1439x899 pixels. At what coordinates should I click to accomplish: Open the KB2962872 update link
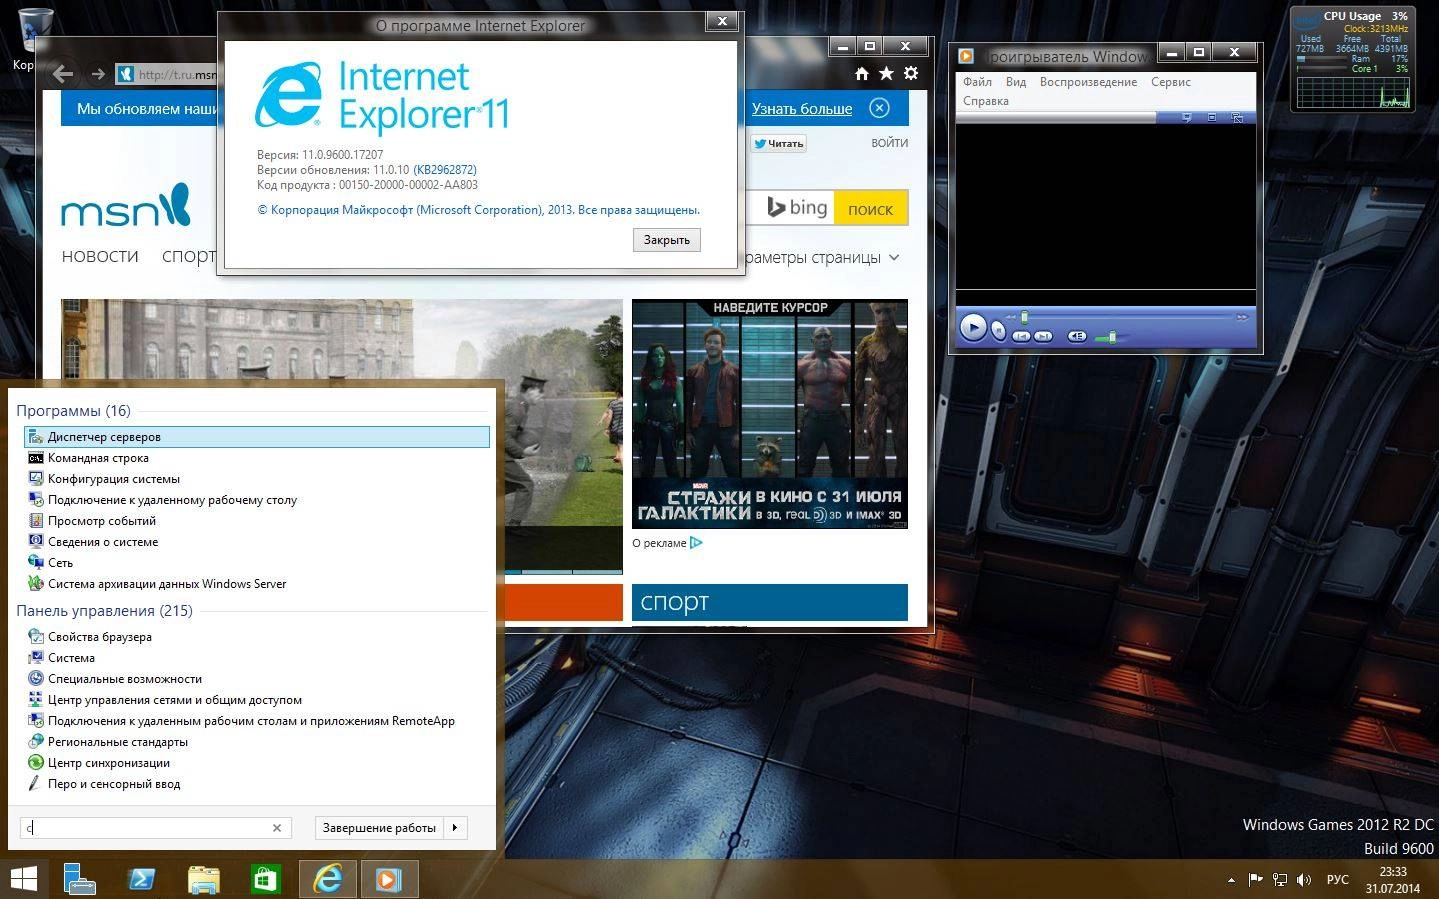(x=445, y=170)
